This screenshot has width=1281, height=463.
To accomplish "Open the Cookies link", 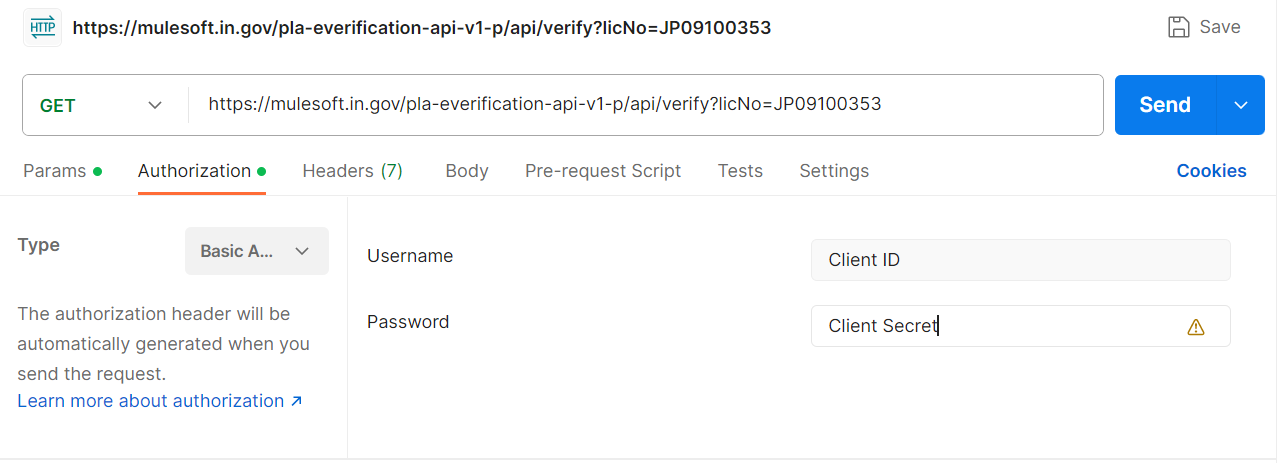I will [1211, 171].
